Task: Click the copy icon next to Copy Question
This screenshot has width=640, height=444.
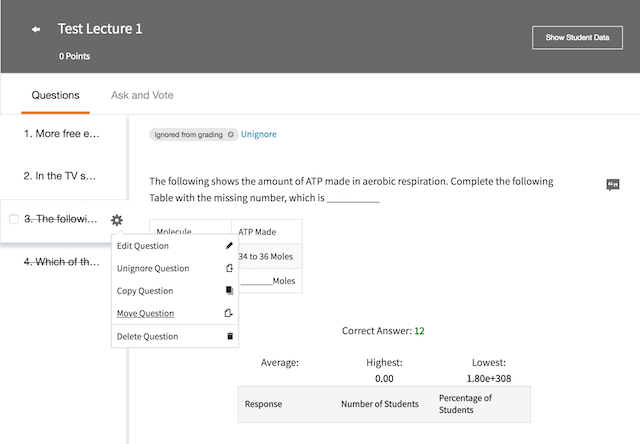Action: 229,291
